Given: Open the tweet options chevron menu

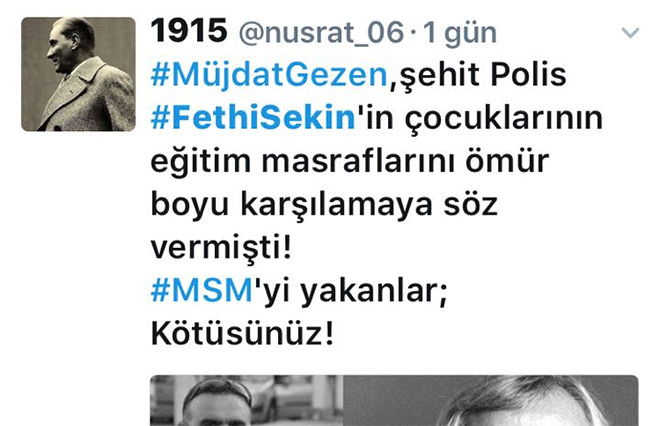Looking at the screenshot, I should 630,33.
